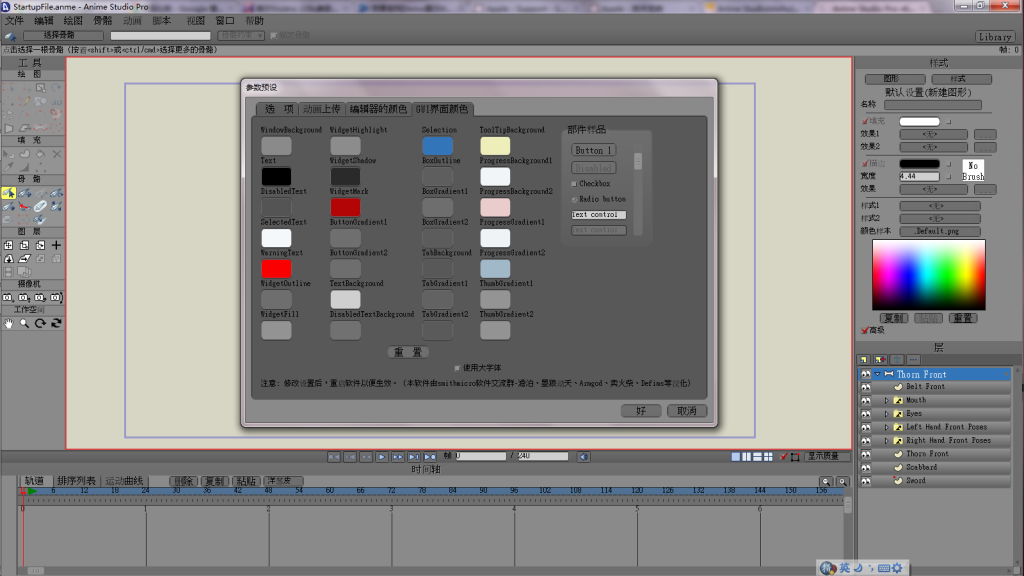
Task: Click the IME keyboard icon in language bar
Action: point(884,568)
